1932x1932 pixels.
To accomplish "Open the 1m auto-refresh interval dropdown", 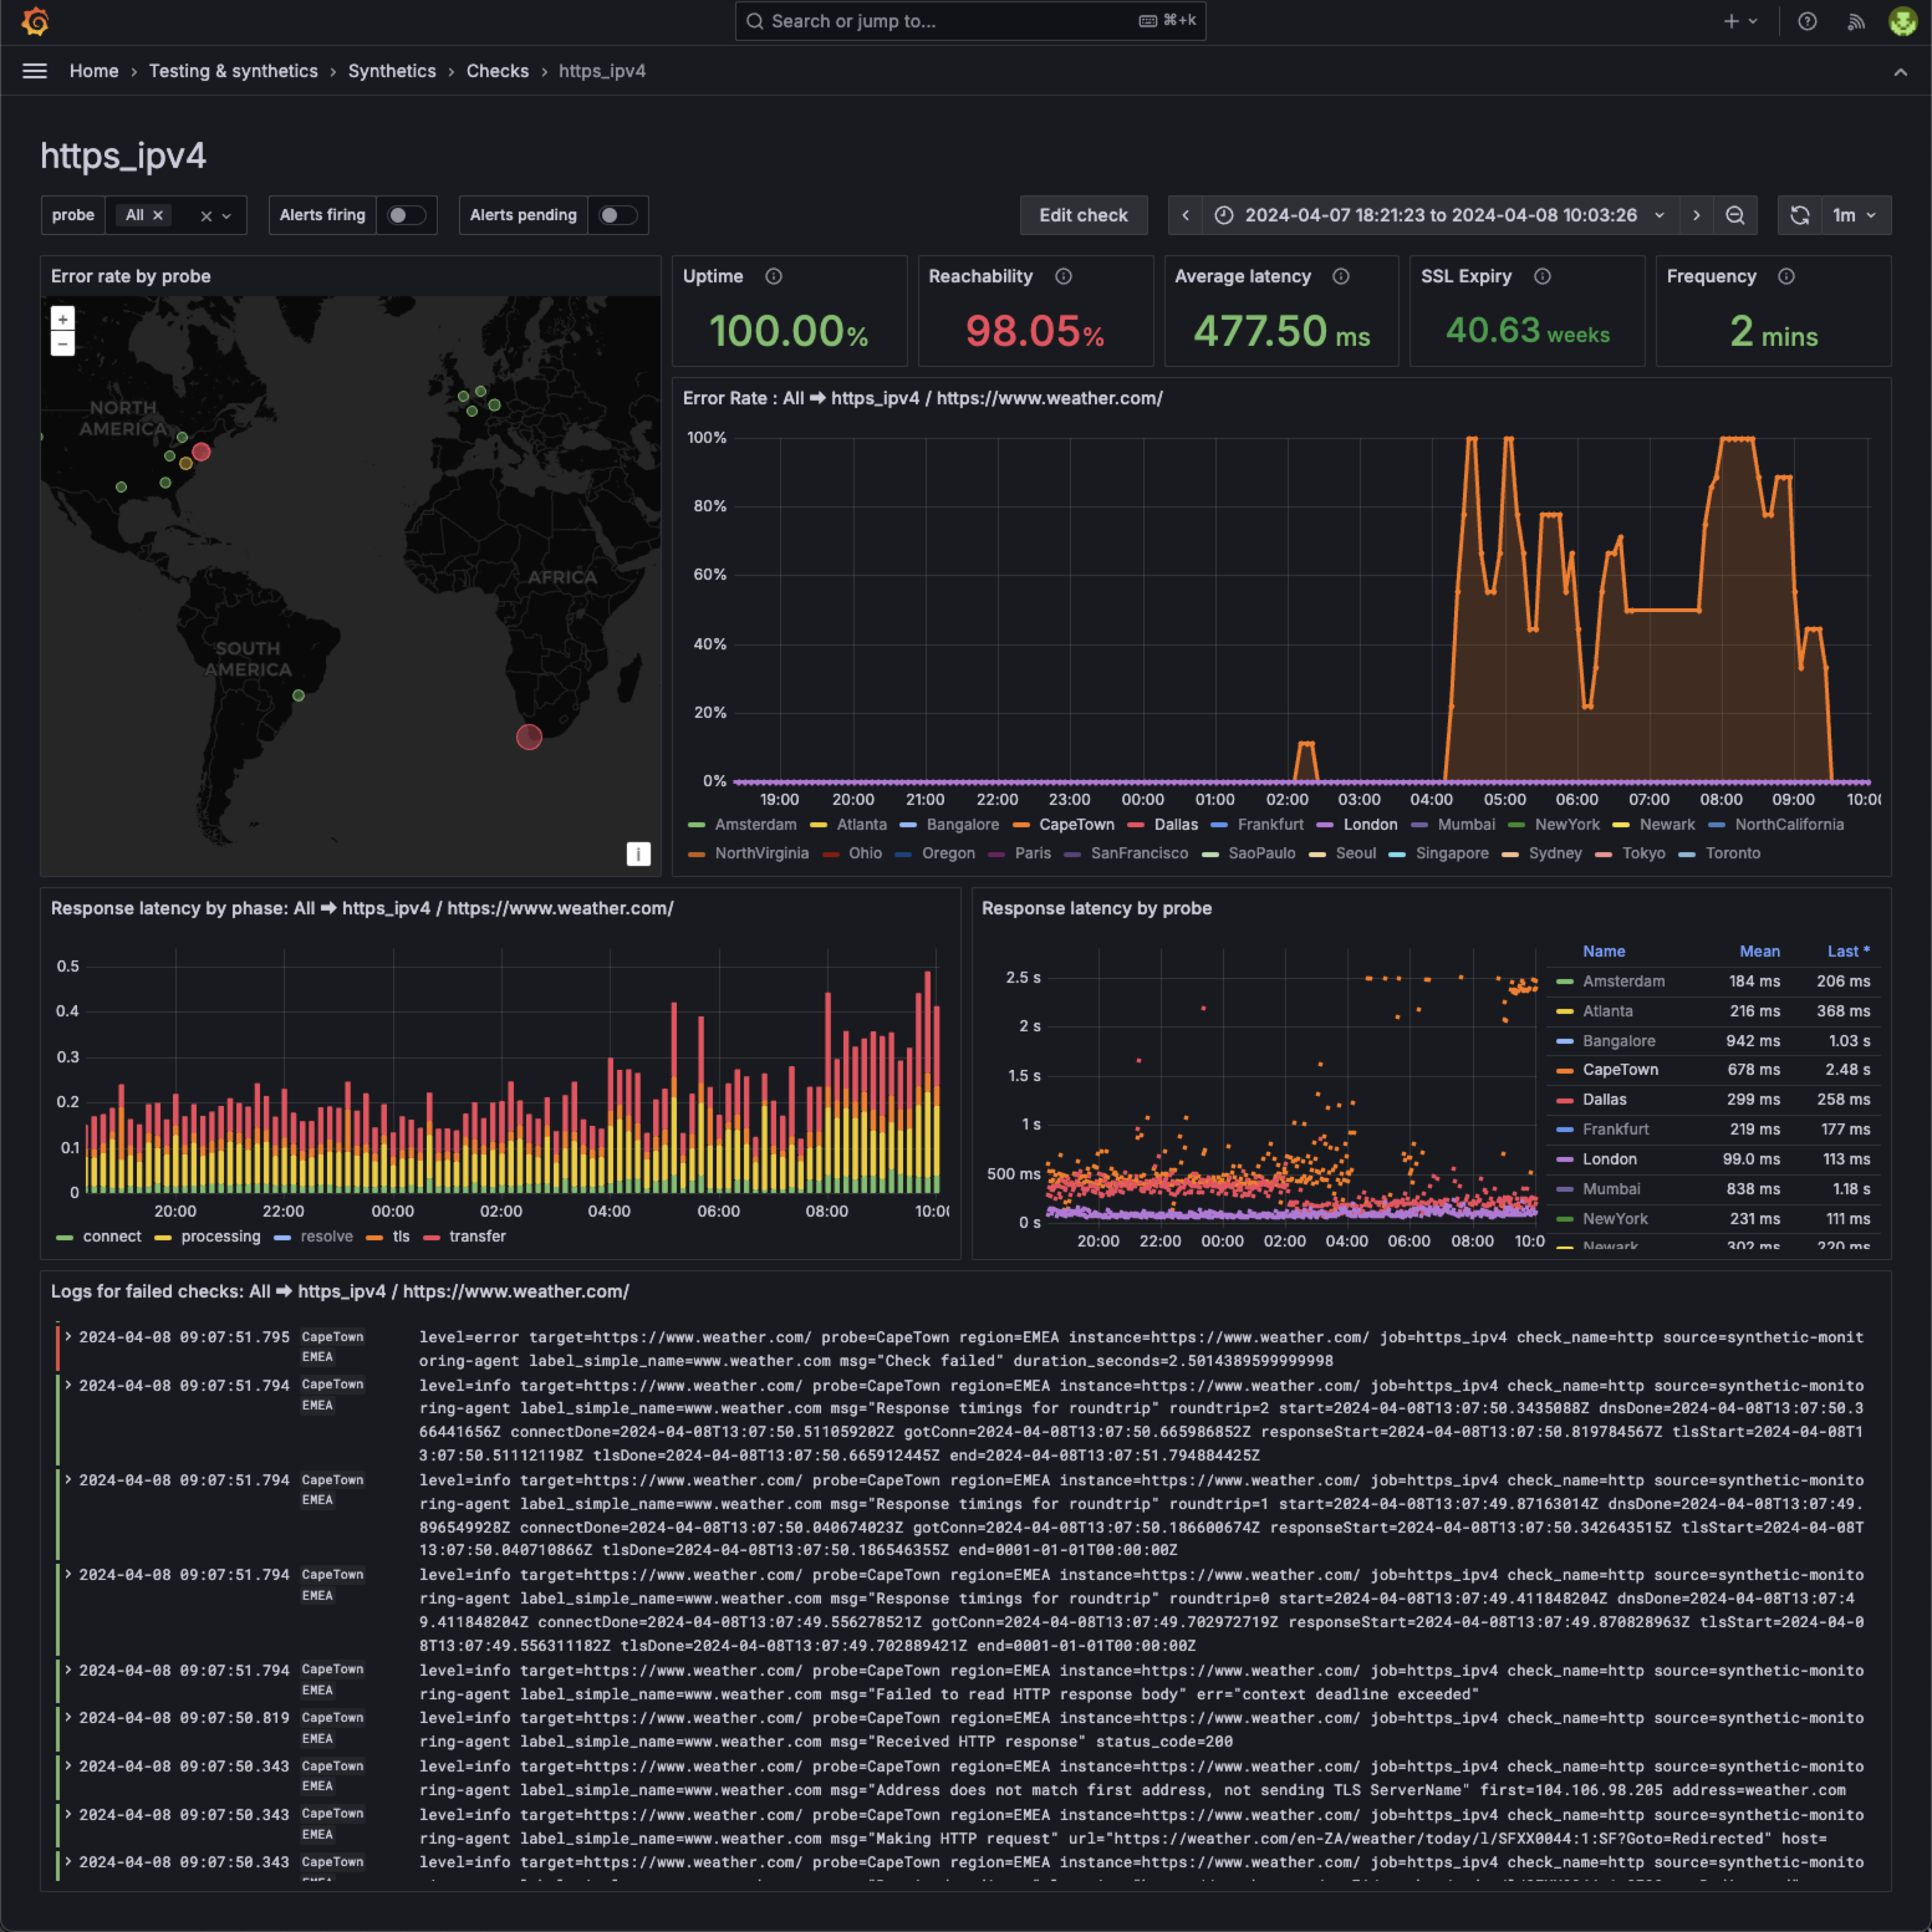I will pyautogui.click(x=1856, y=215).
